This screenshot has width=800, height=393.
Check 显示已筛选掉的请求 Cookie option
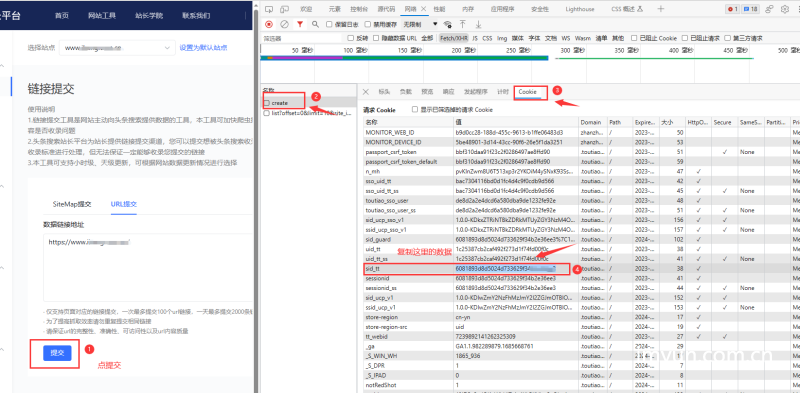click(415, 109)
